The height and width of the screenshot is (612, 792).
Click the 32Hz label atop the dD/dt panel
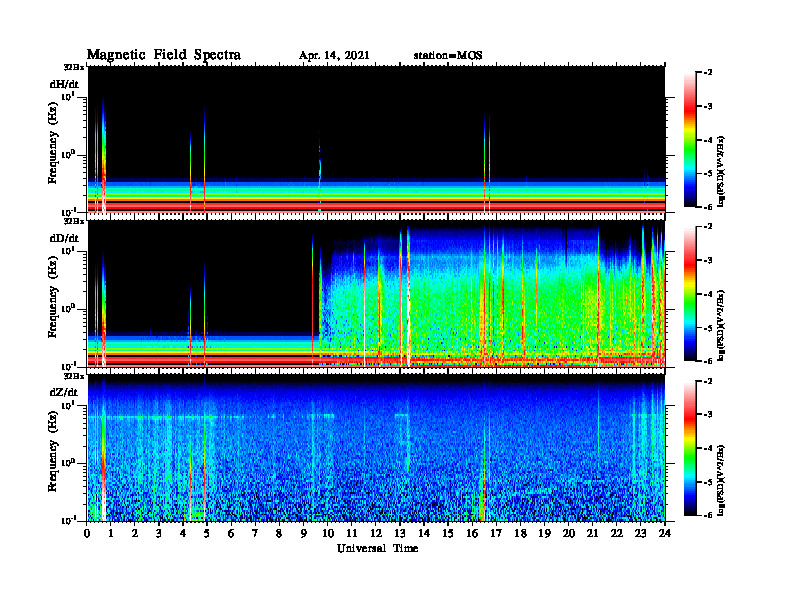(x=74, y=221)
